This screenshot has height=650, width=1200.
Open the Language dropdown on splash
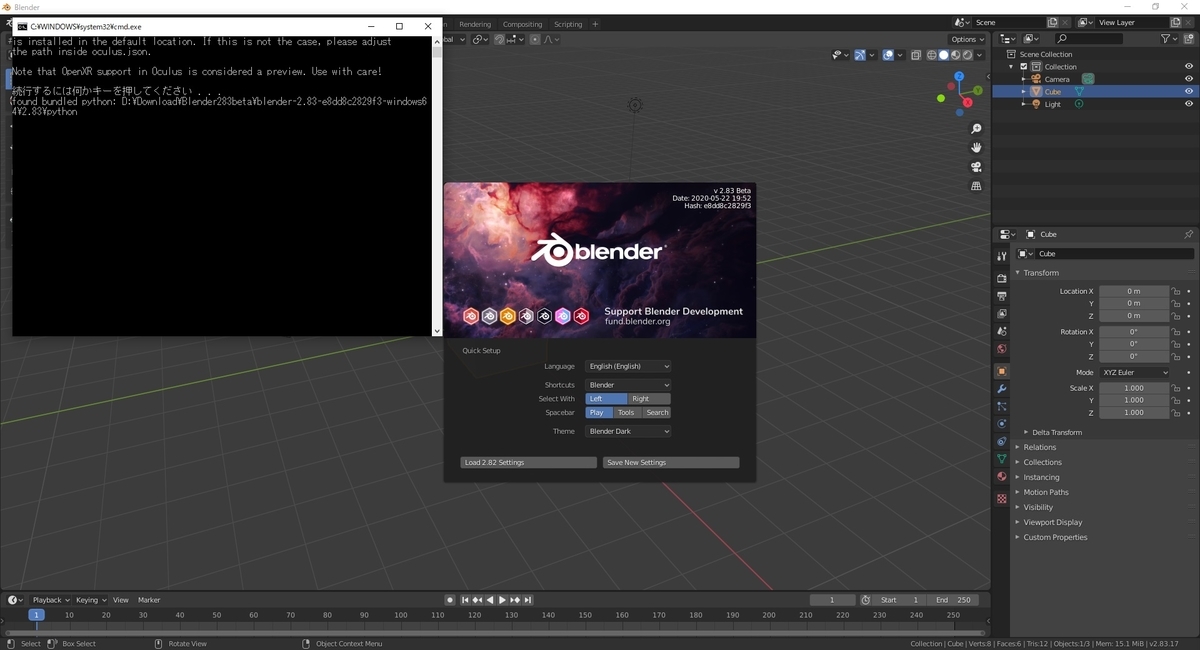pos(628,366)
